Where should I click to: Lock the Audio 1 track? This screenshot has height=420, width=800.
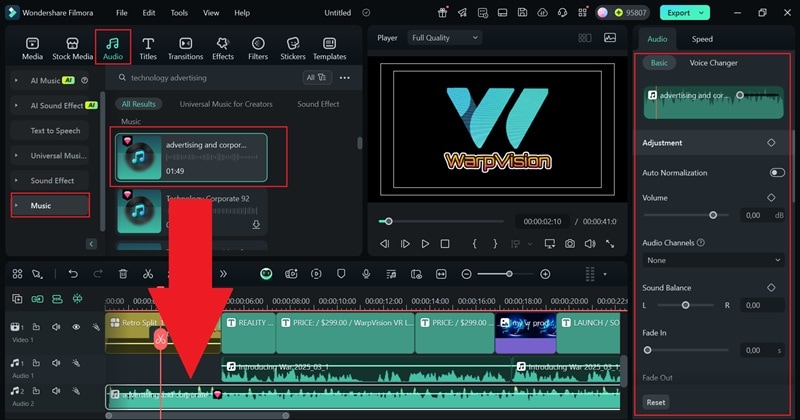[x=36, y=363]
